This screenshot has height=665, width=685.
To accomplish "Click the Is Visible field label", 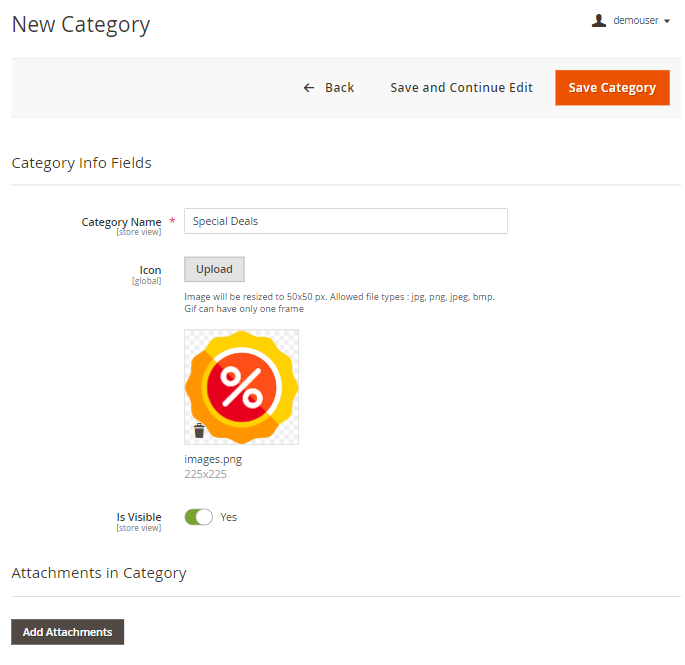I will click(139, 517).
